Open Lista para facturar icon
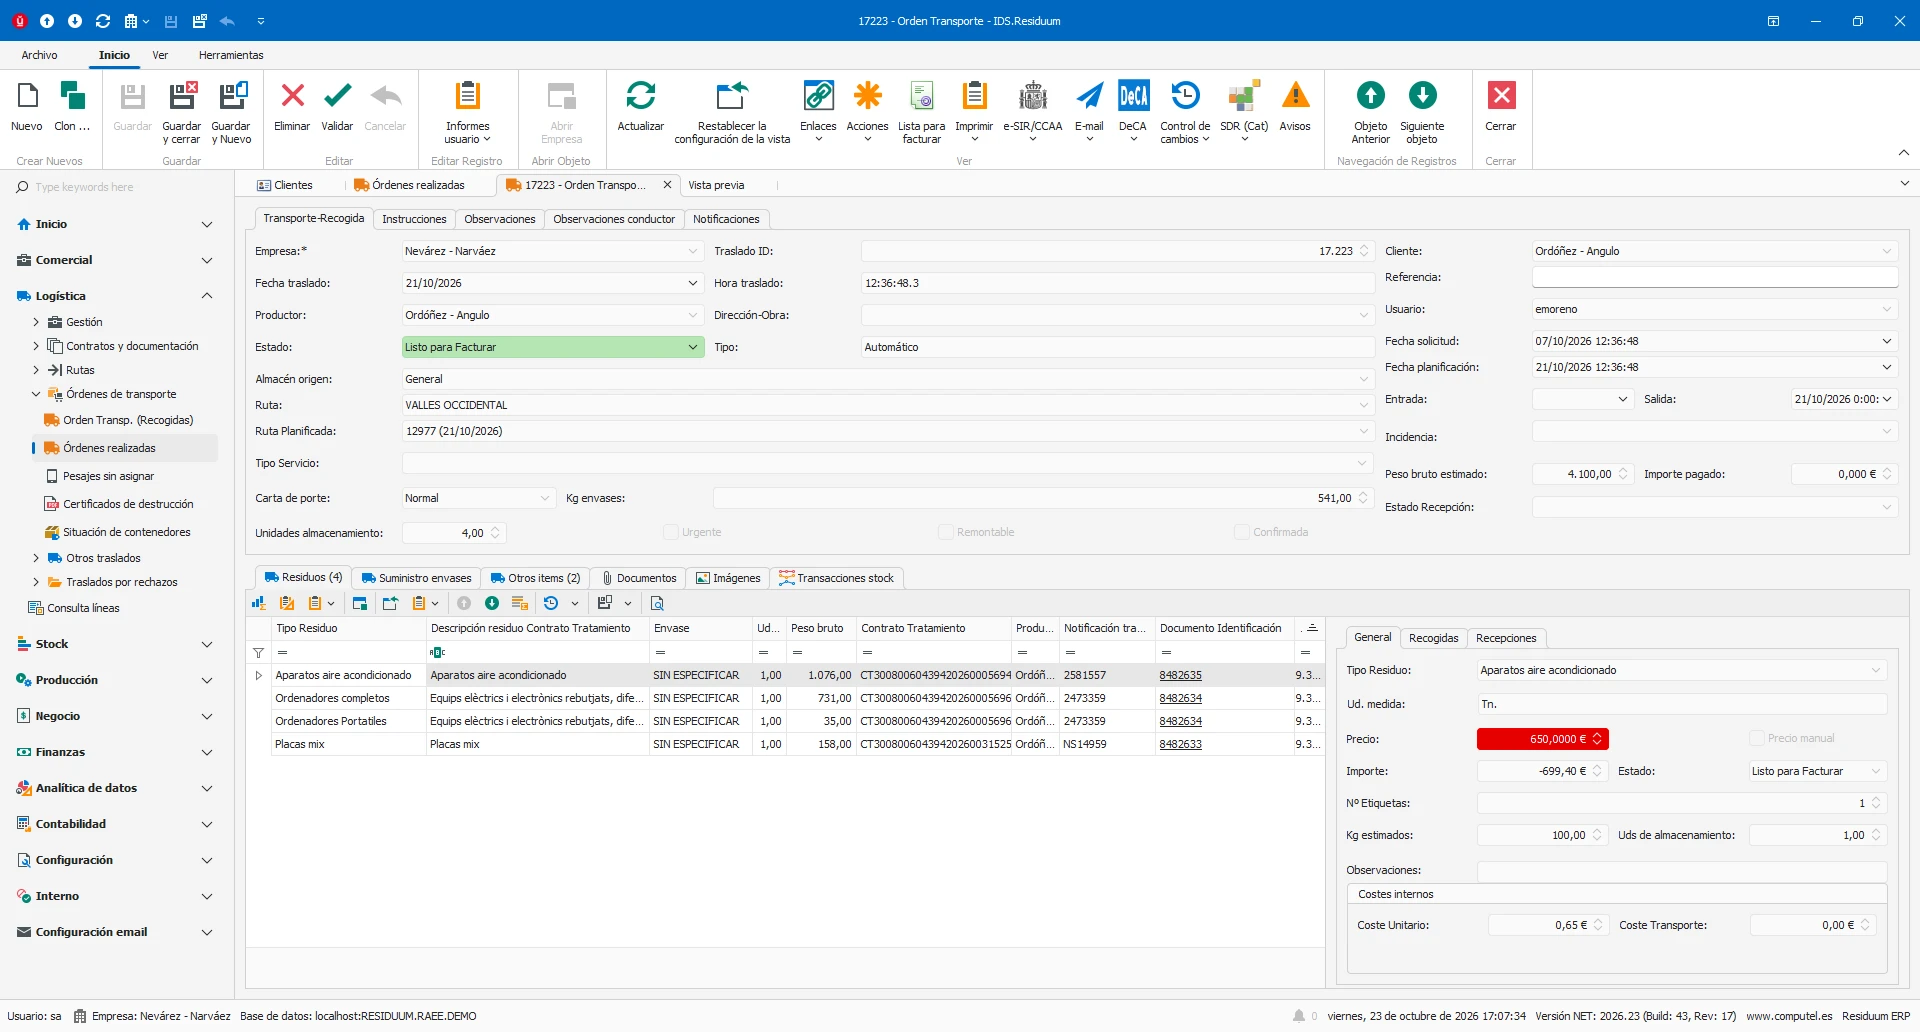This screenshot has height=1032, width=1920. (x=921, y=97)
